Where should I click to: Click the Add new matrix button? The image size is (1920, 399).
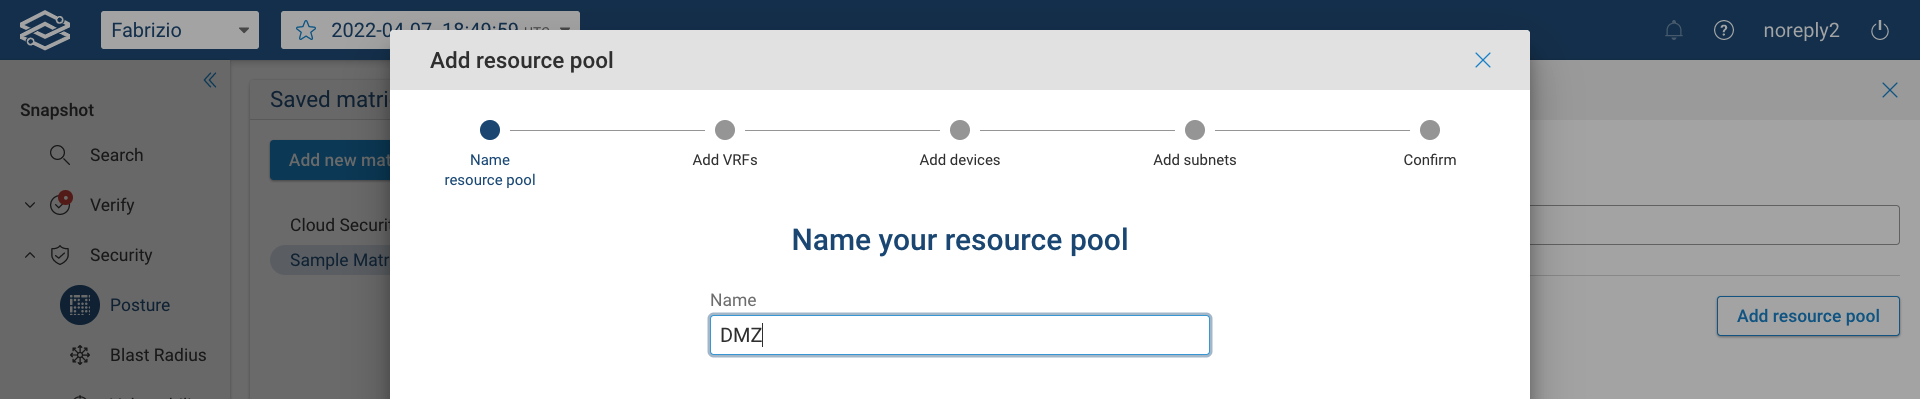[330, 160]
